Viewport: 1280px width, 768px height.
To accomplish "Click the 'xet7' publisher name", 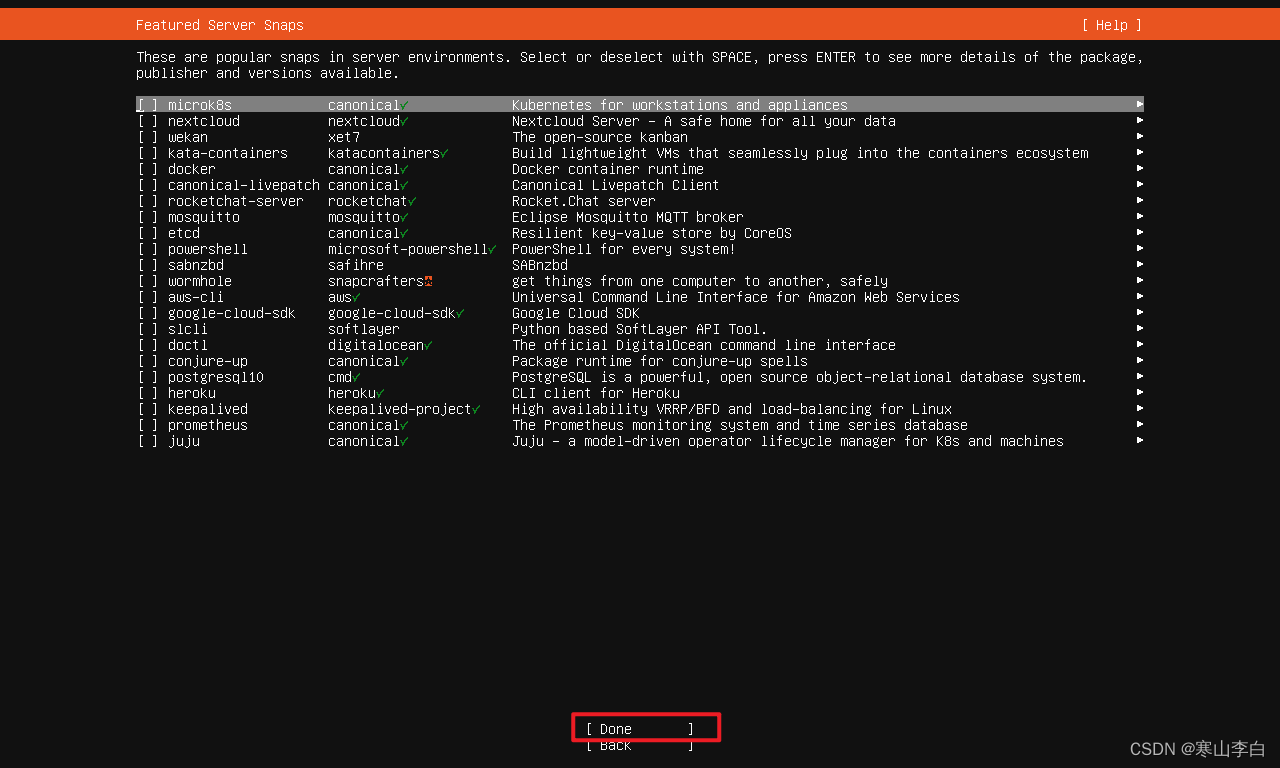I will click(344, 137).
